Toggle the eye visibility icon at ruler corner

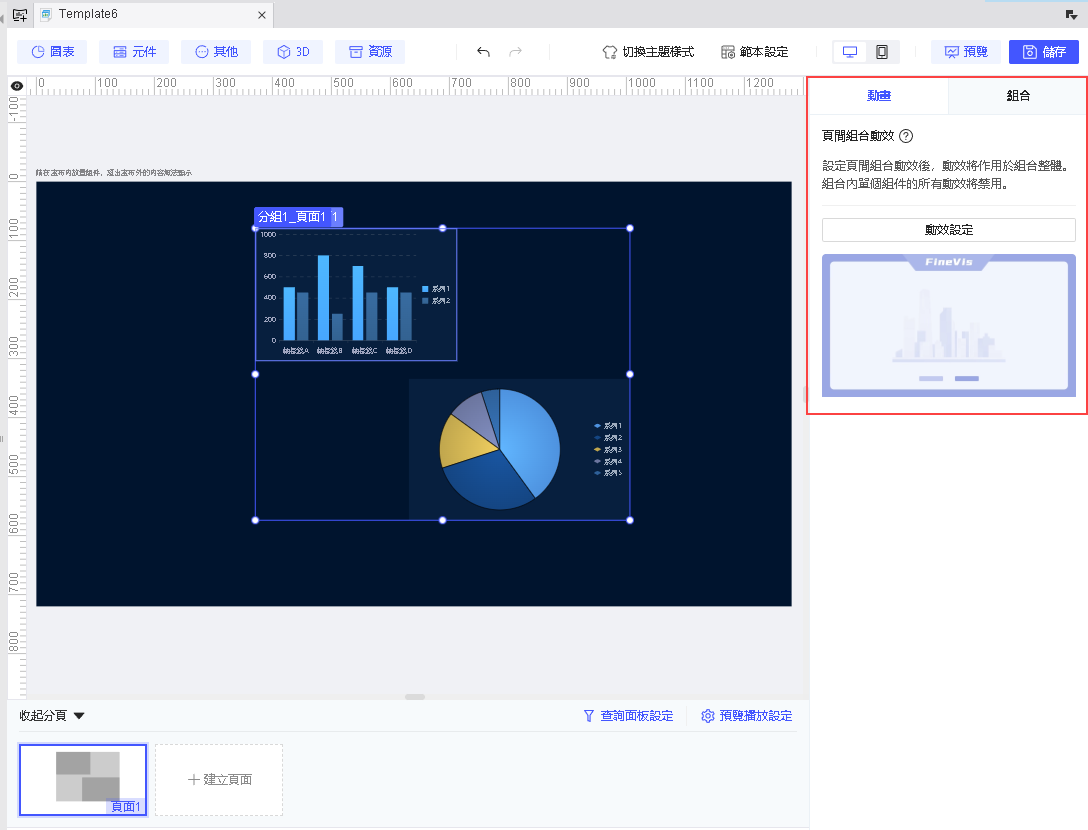[17, 86]
